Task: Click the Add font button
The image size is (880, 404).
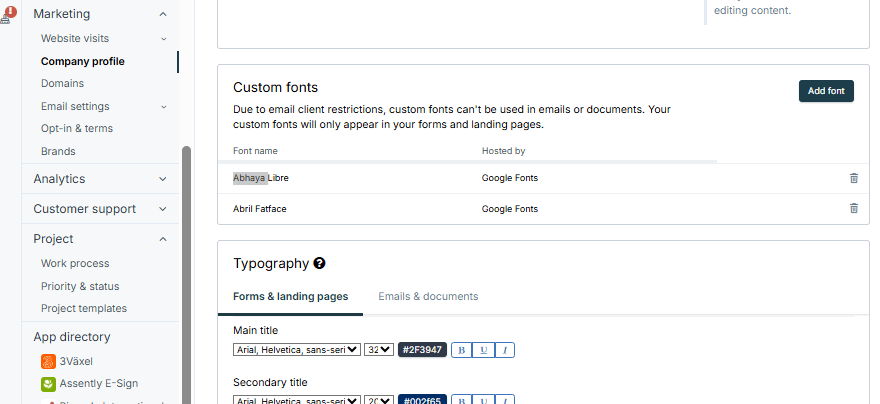Action: 826,91
